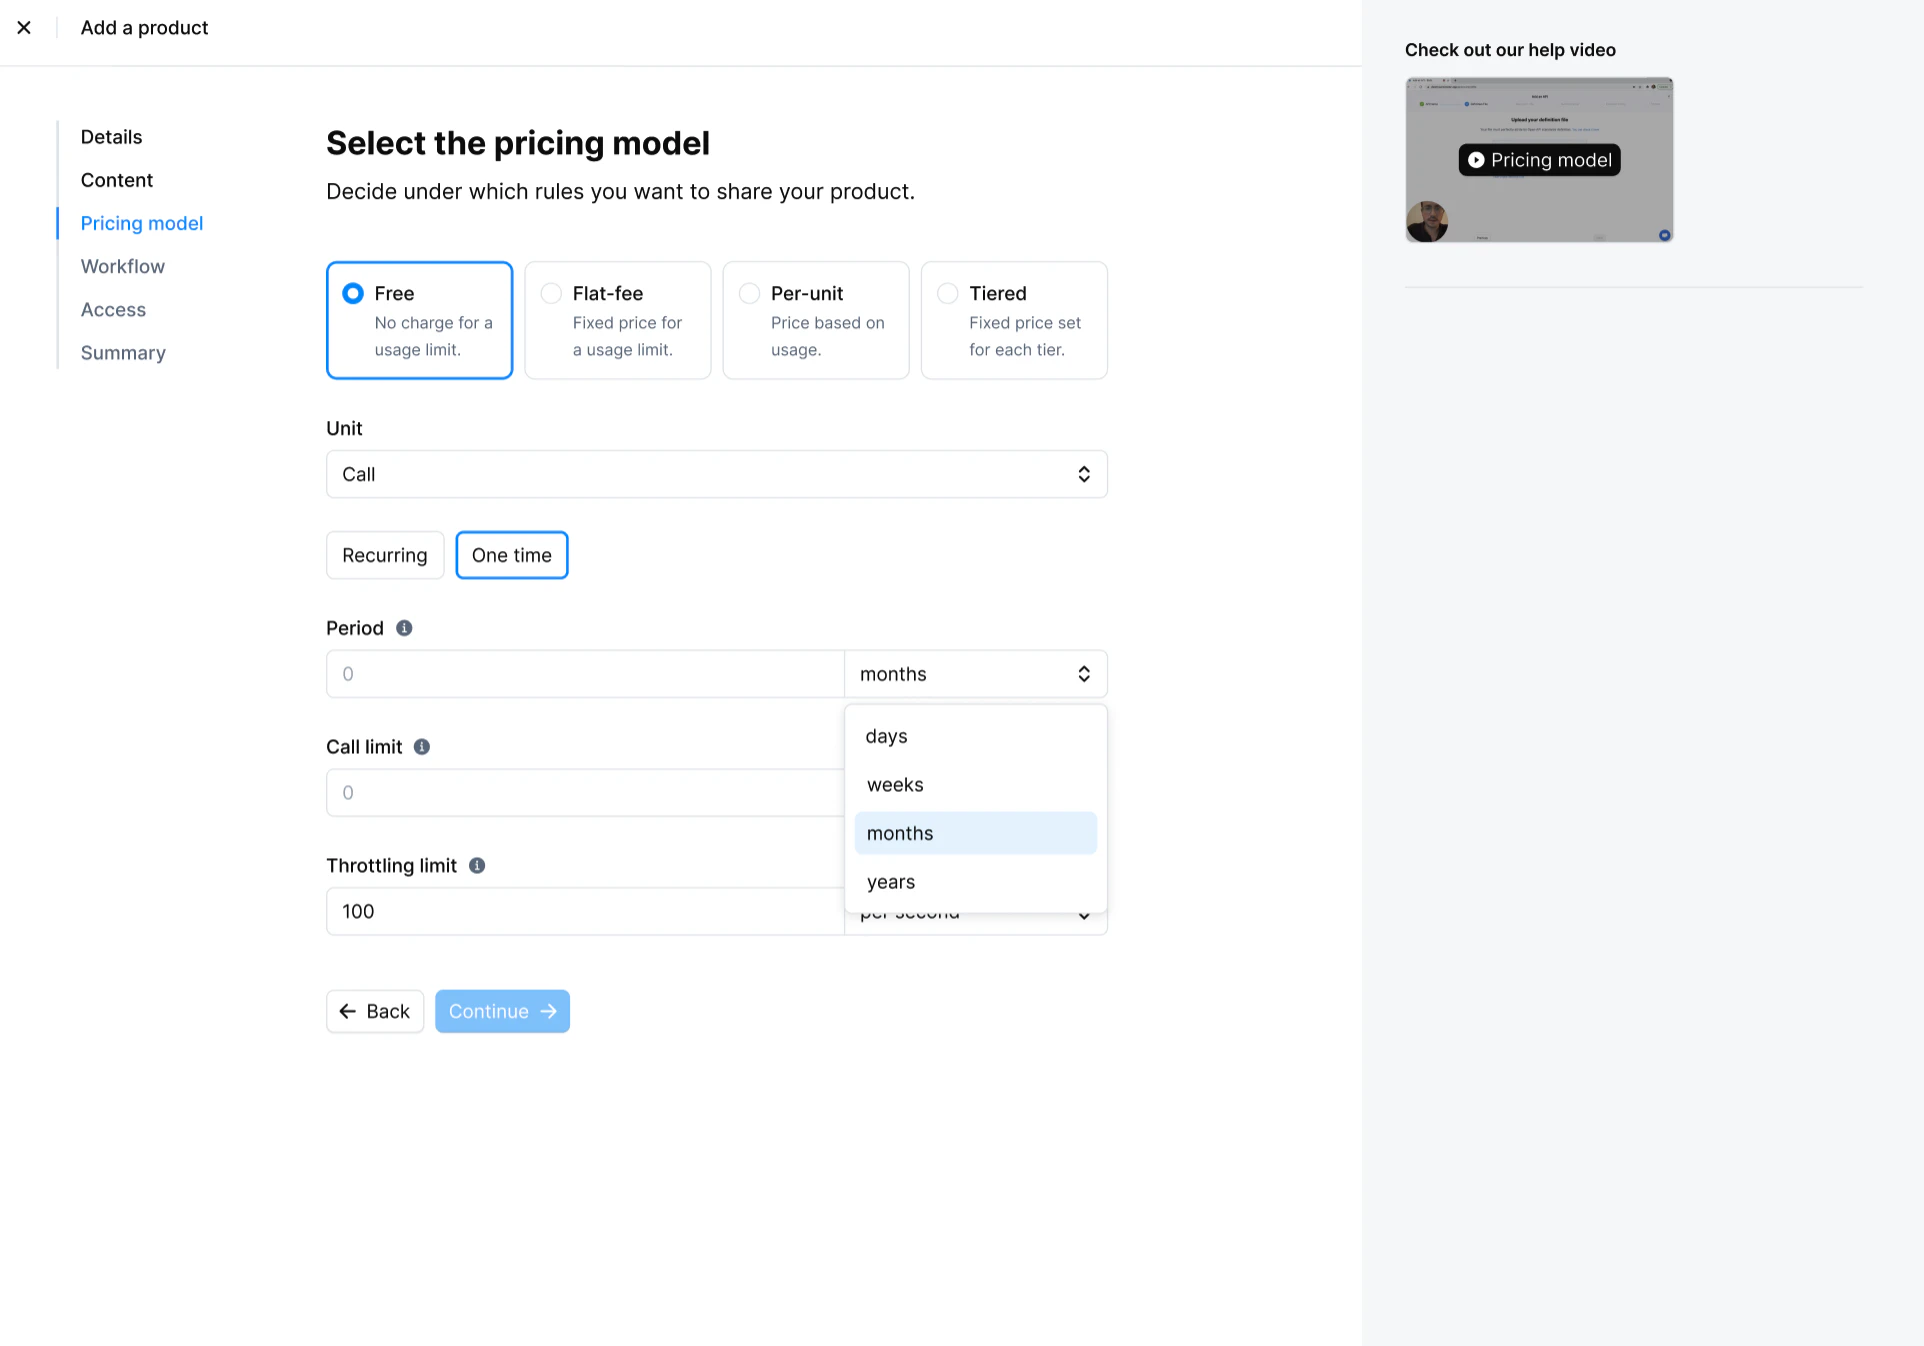This screenshot has height=1346, width=1924.
Task: Choose weeks from the period list
Action: coord(895,785)
